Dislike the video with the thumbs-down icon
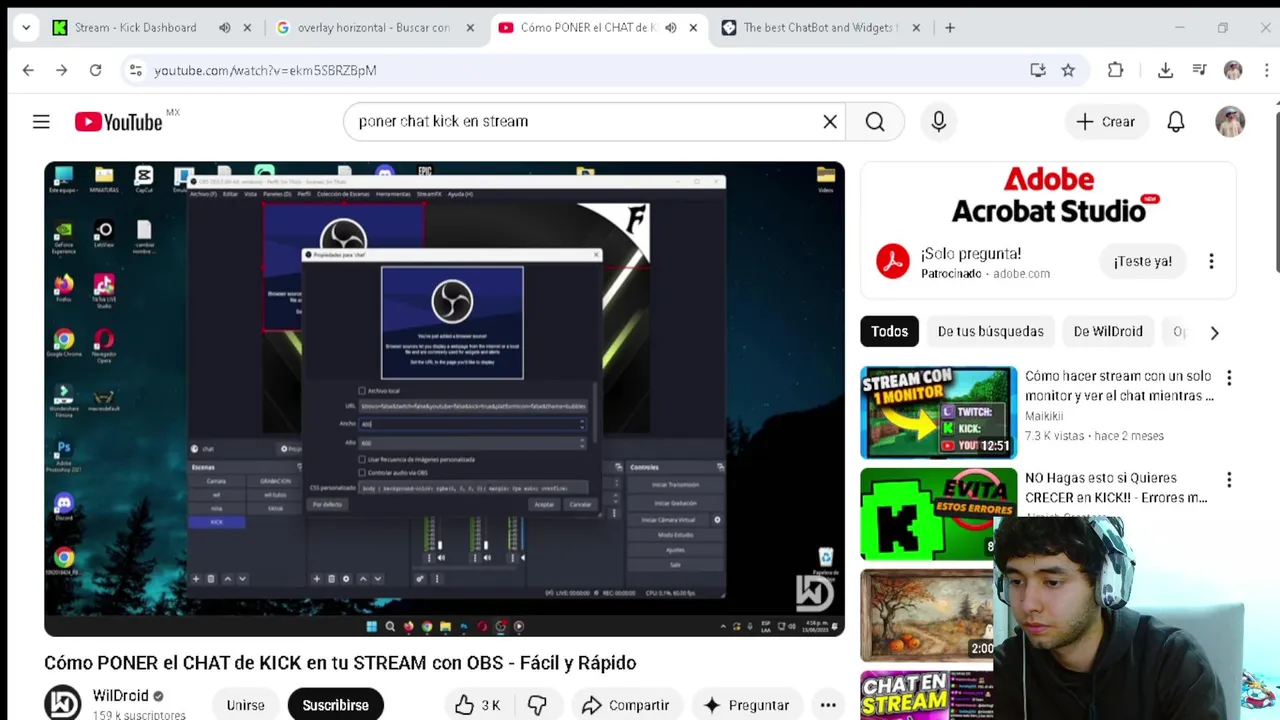The width and height of the screenshot is (1280, 720). [x=537, y=705]
